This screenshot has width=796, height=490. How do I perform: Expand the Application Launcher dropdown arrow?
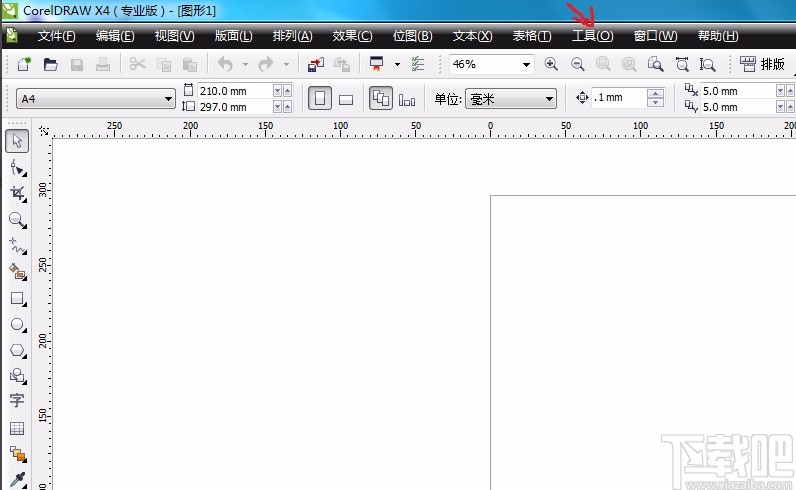(x=397, y=64)
